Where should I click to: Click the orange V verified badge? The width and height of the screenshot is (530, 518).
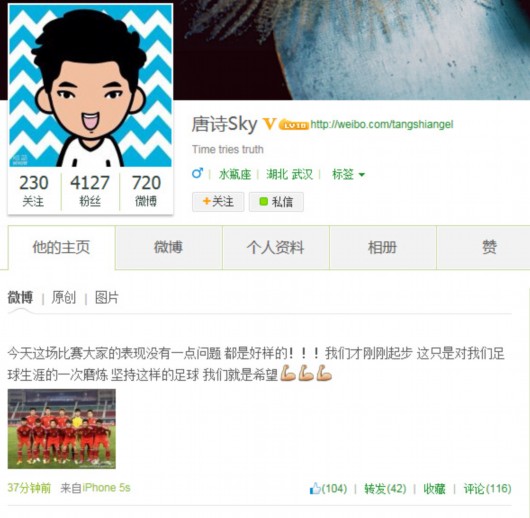(x=269, y=124)
